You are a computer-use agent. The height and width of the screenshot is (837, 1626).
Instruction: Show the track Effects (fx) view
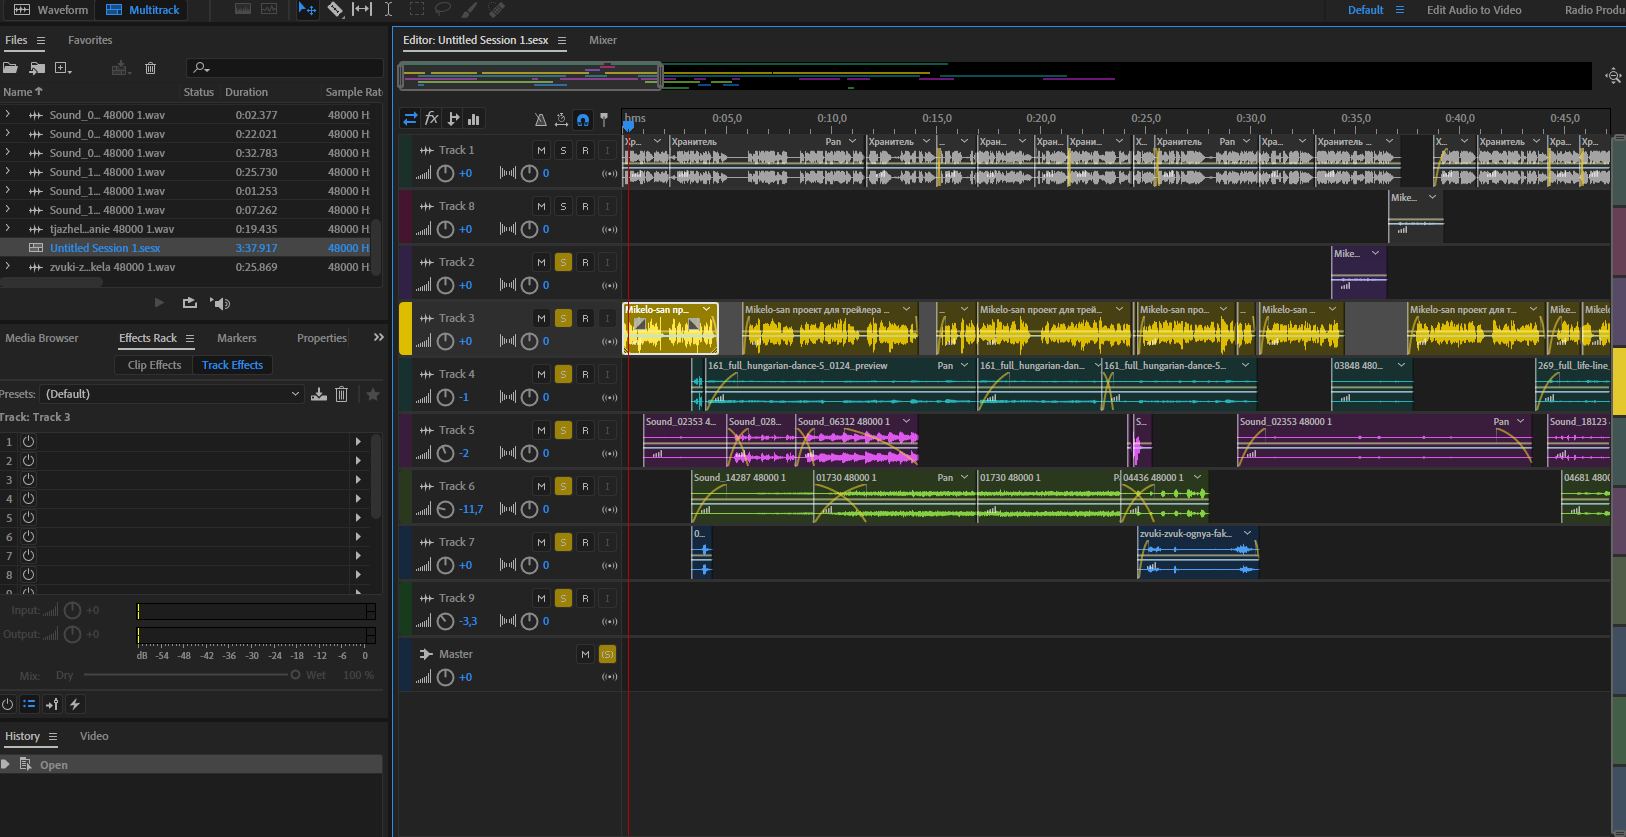(432, 119)
